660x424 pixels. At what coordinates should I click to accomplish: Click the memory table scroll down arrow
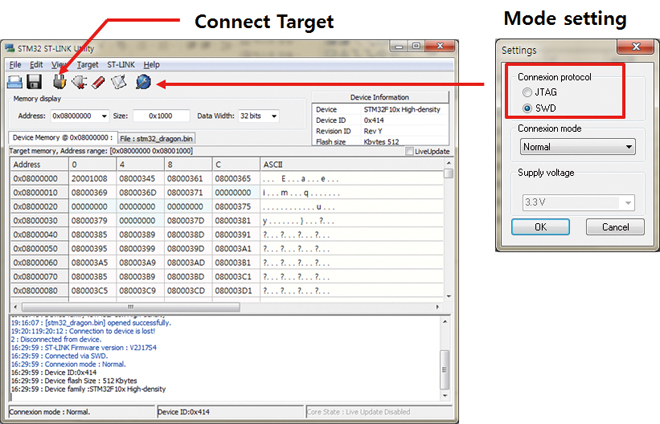click(448, 296)
